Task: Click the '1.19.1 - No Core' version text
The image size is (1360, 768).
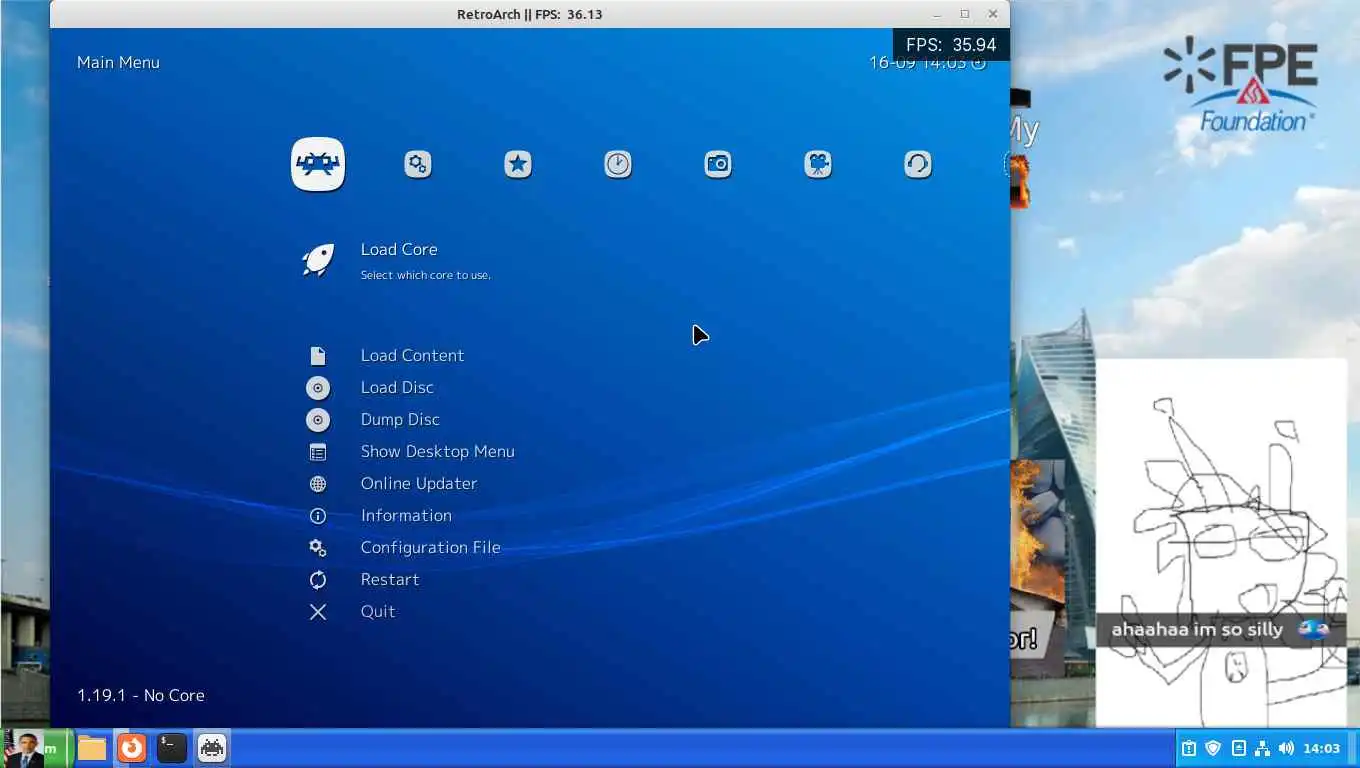Action: click(141, 695)
